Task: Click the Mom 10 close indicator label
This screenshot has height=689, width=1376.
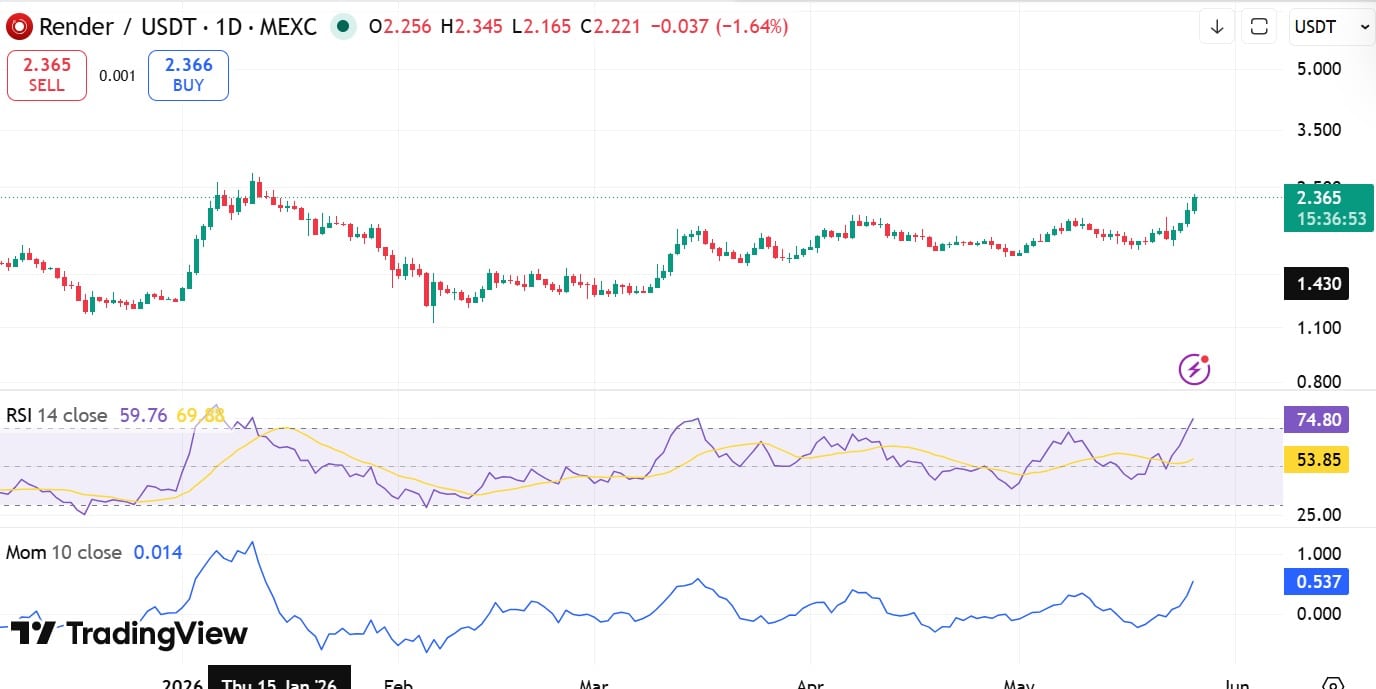Action: (x=64, y=552)
